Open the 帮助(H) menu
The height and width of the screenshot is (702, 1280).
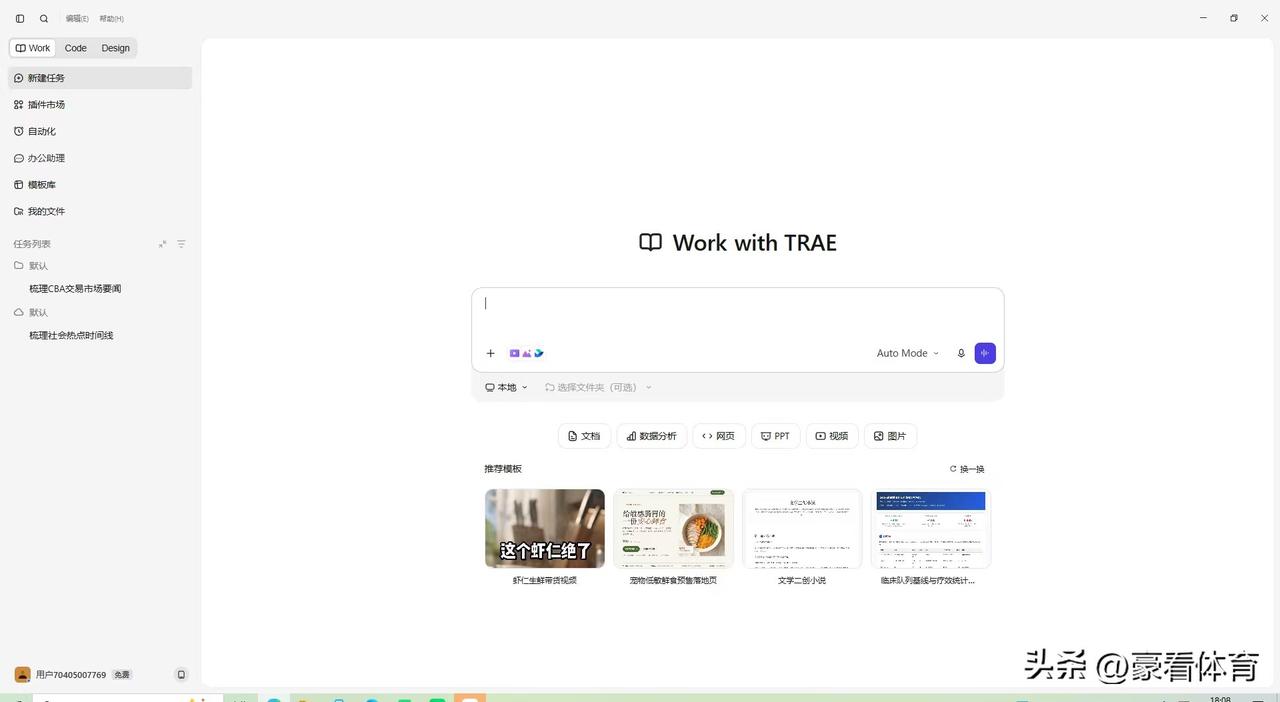(x=112, y=19)
